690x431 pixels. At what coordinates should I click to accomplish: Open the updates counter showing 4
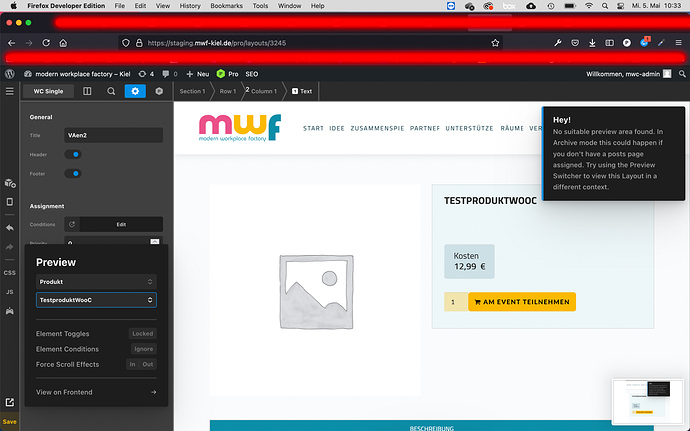pyautogui.click(x=146, y=74)
